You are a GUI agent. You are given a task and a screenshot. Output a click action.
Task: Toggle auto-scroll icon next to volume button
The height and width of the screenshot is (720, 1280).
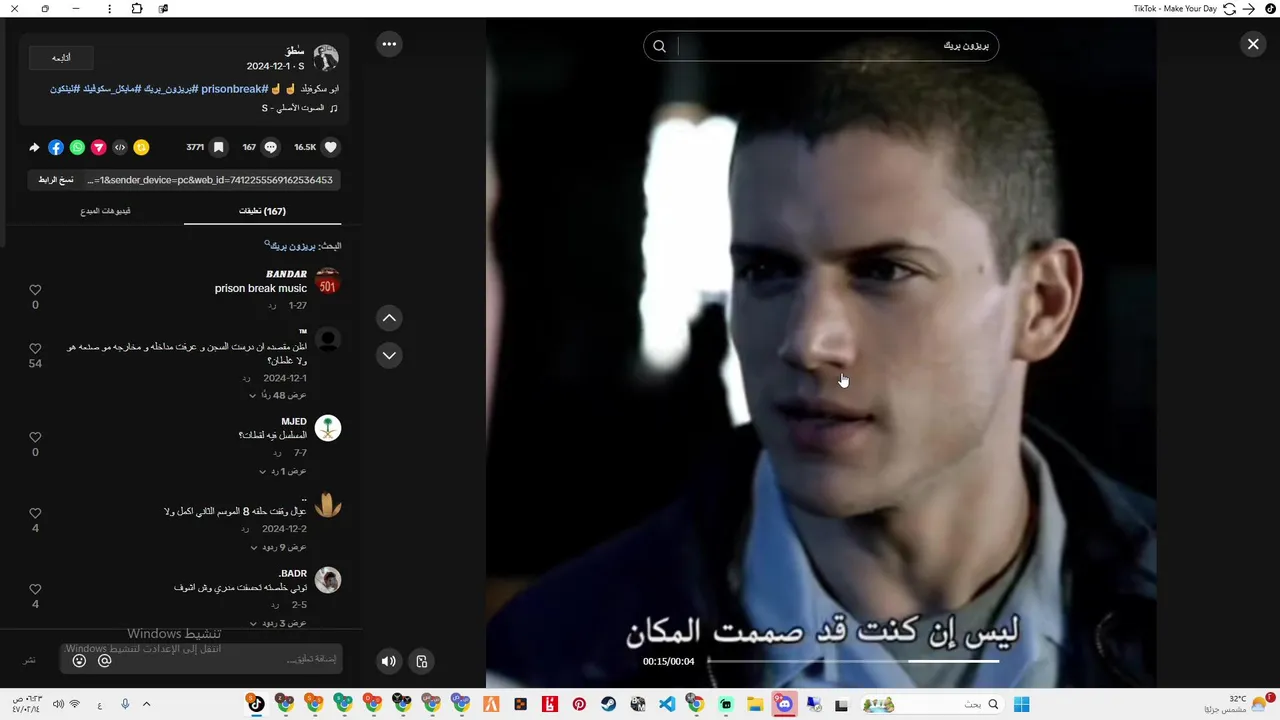[x=421, y=661]
